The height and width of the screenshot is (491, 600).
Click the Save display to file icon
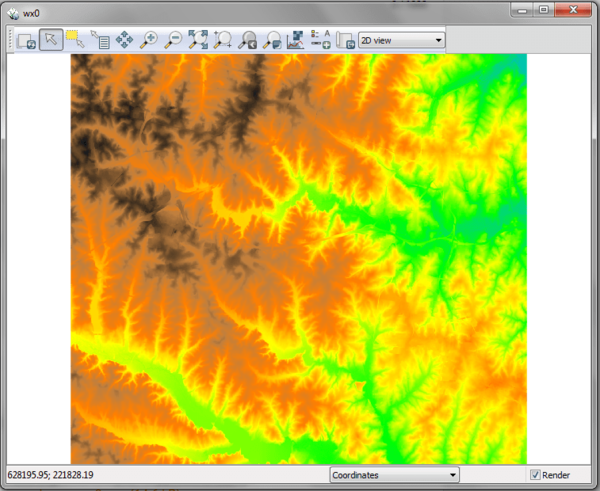tap(345, 41)
